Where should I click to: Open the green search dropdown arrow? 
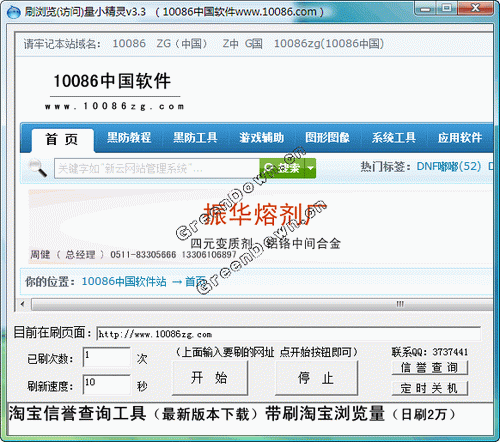pyautogui.click(x=311, y=168)
